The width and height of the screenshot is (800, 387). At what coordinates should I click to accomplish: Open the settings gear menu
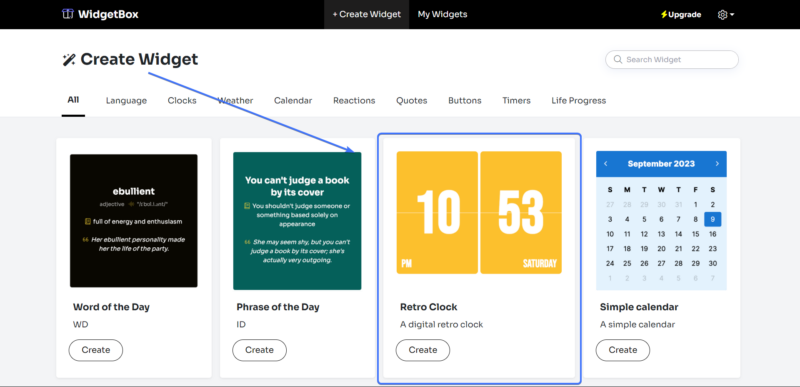click(726, 15)
